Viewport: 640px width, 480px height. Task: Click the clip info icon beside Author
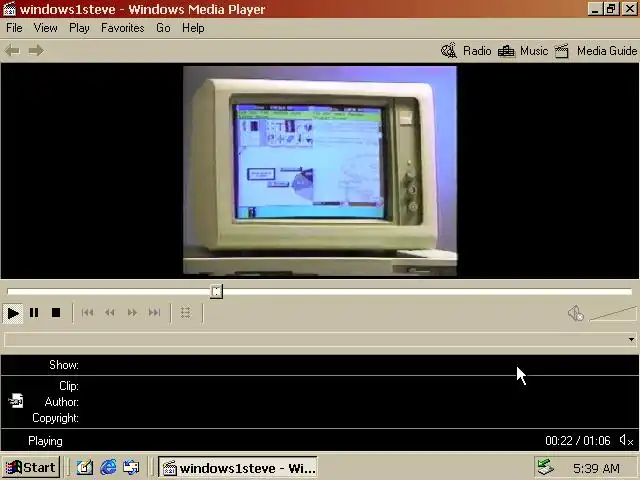[16, 401]
